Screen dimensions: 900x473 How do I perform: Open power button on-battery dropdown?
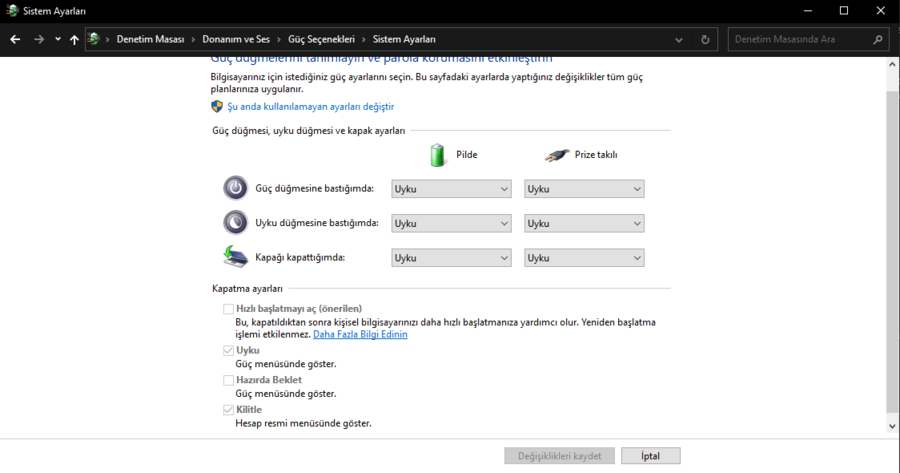tap(451, 189)
